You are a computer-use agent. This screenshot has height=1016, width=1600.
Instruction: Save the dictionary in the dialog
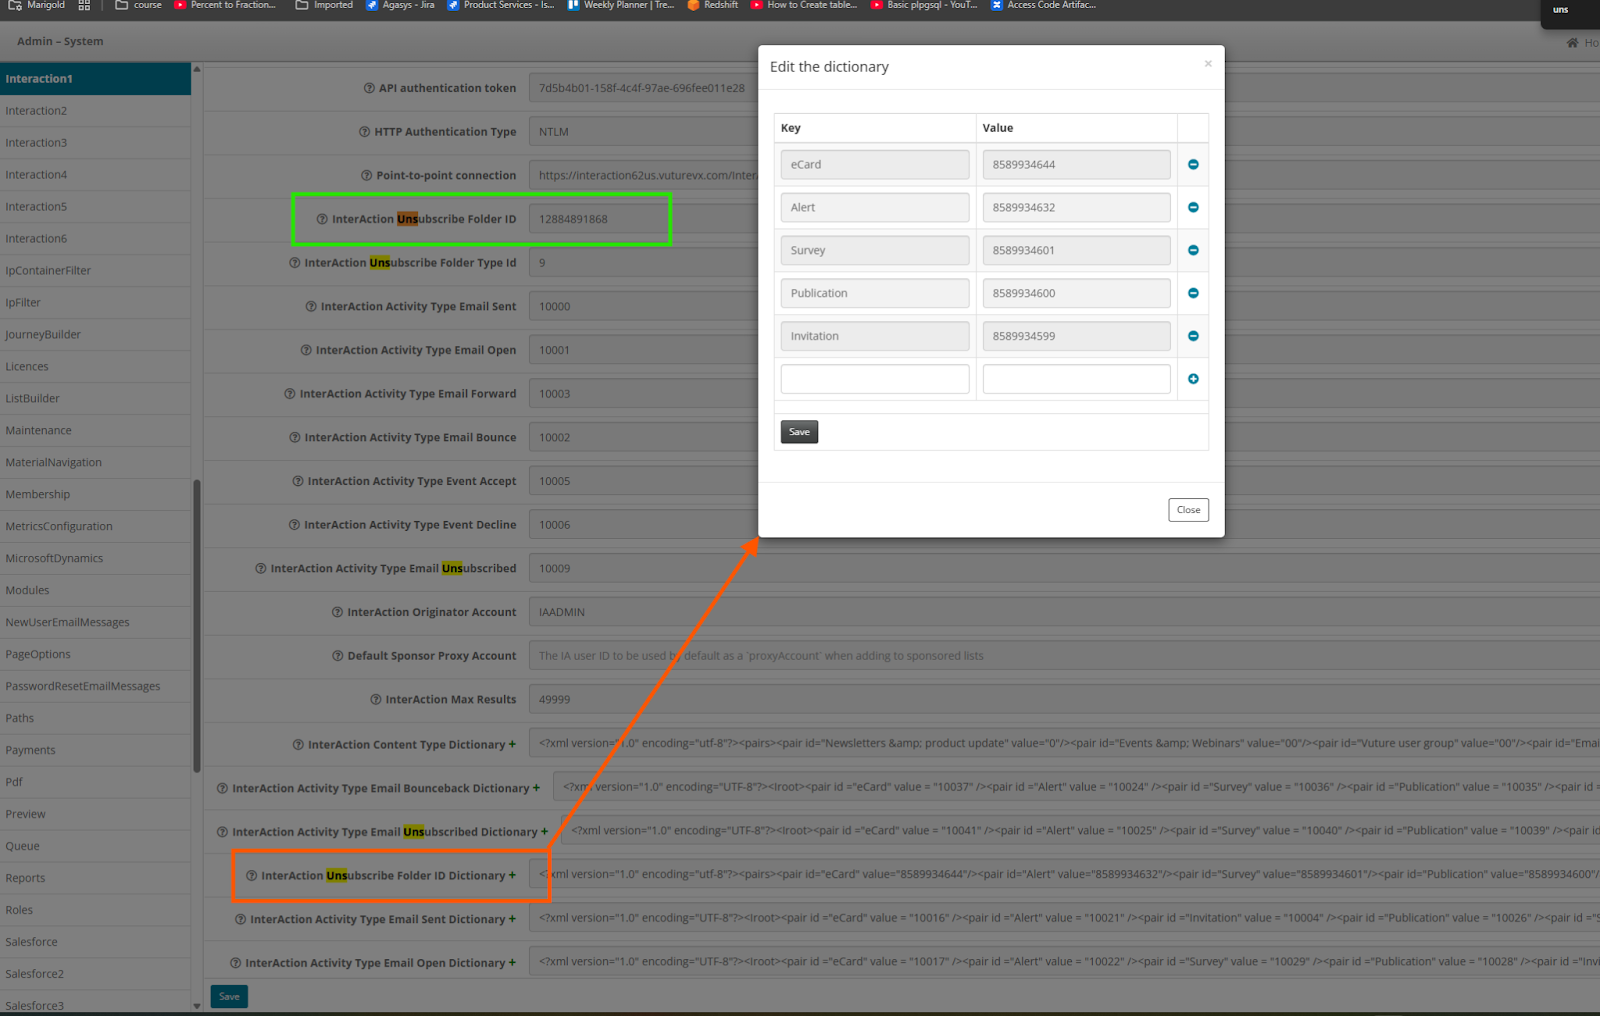pos(799,432)
